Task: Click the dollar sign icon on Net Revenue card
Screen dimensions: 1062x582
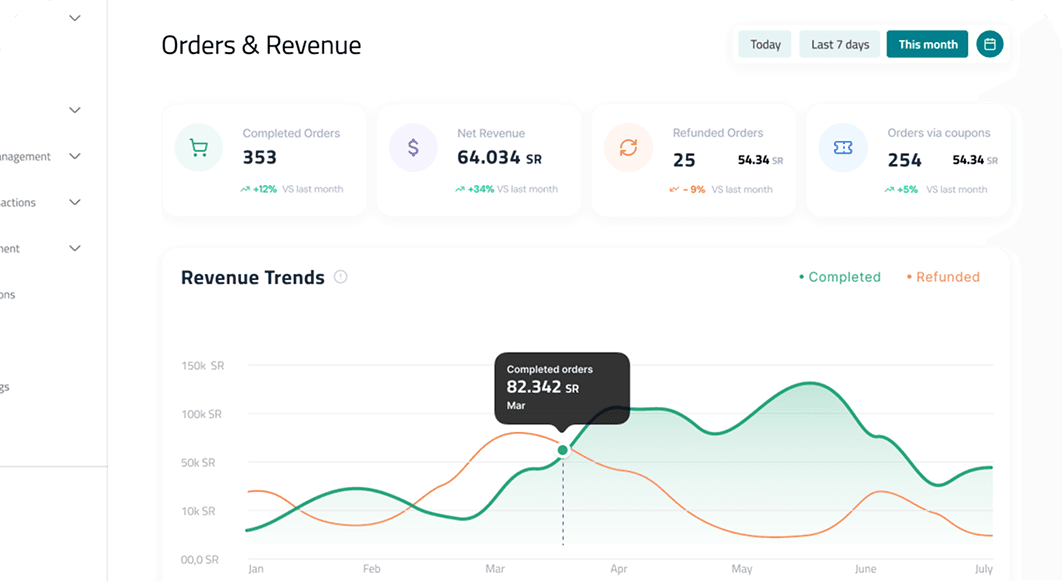Action: click(x=413, y=146)
